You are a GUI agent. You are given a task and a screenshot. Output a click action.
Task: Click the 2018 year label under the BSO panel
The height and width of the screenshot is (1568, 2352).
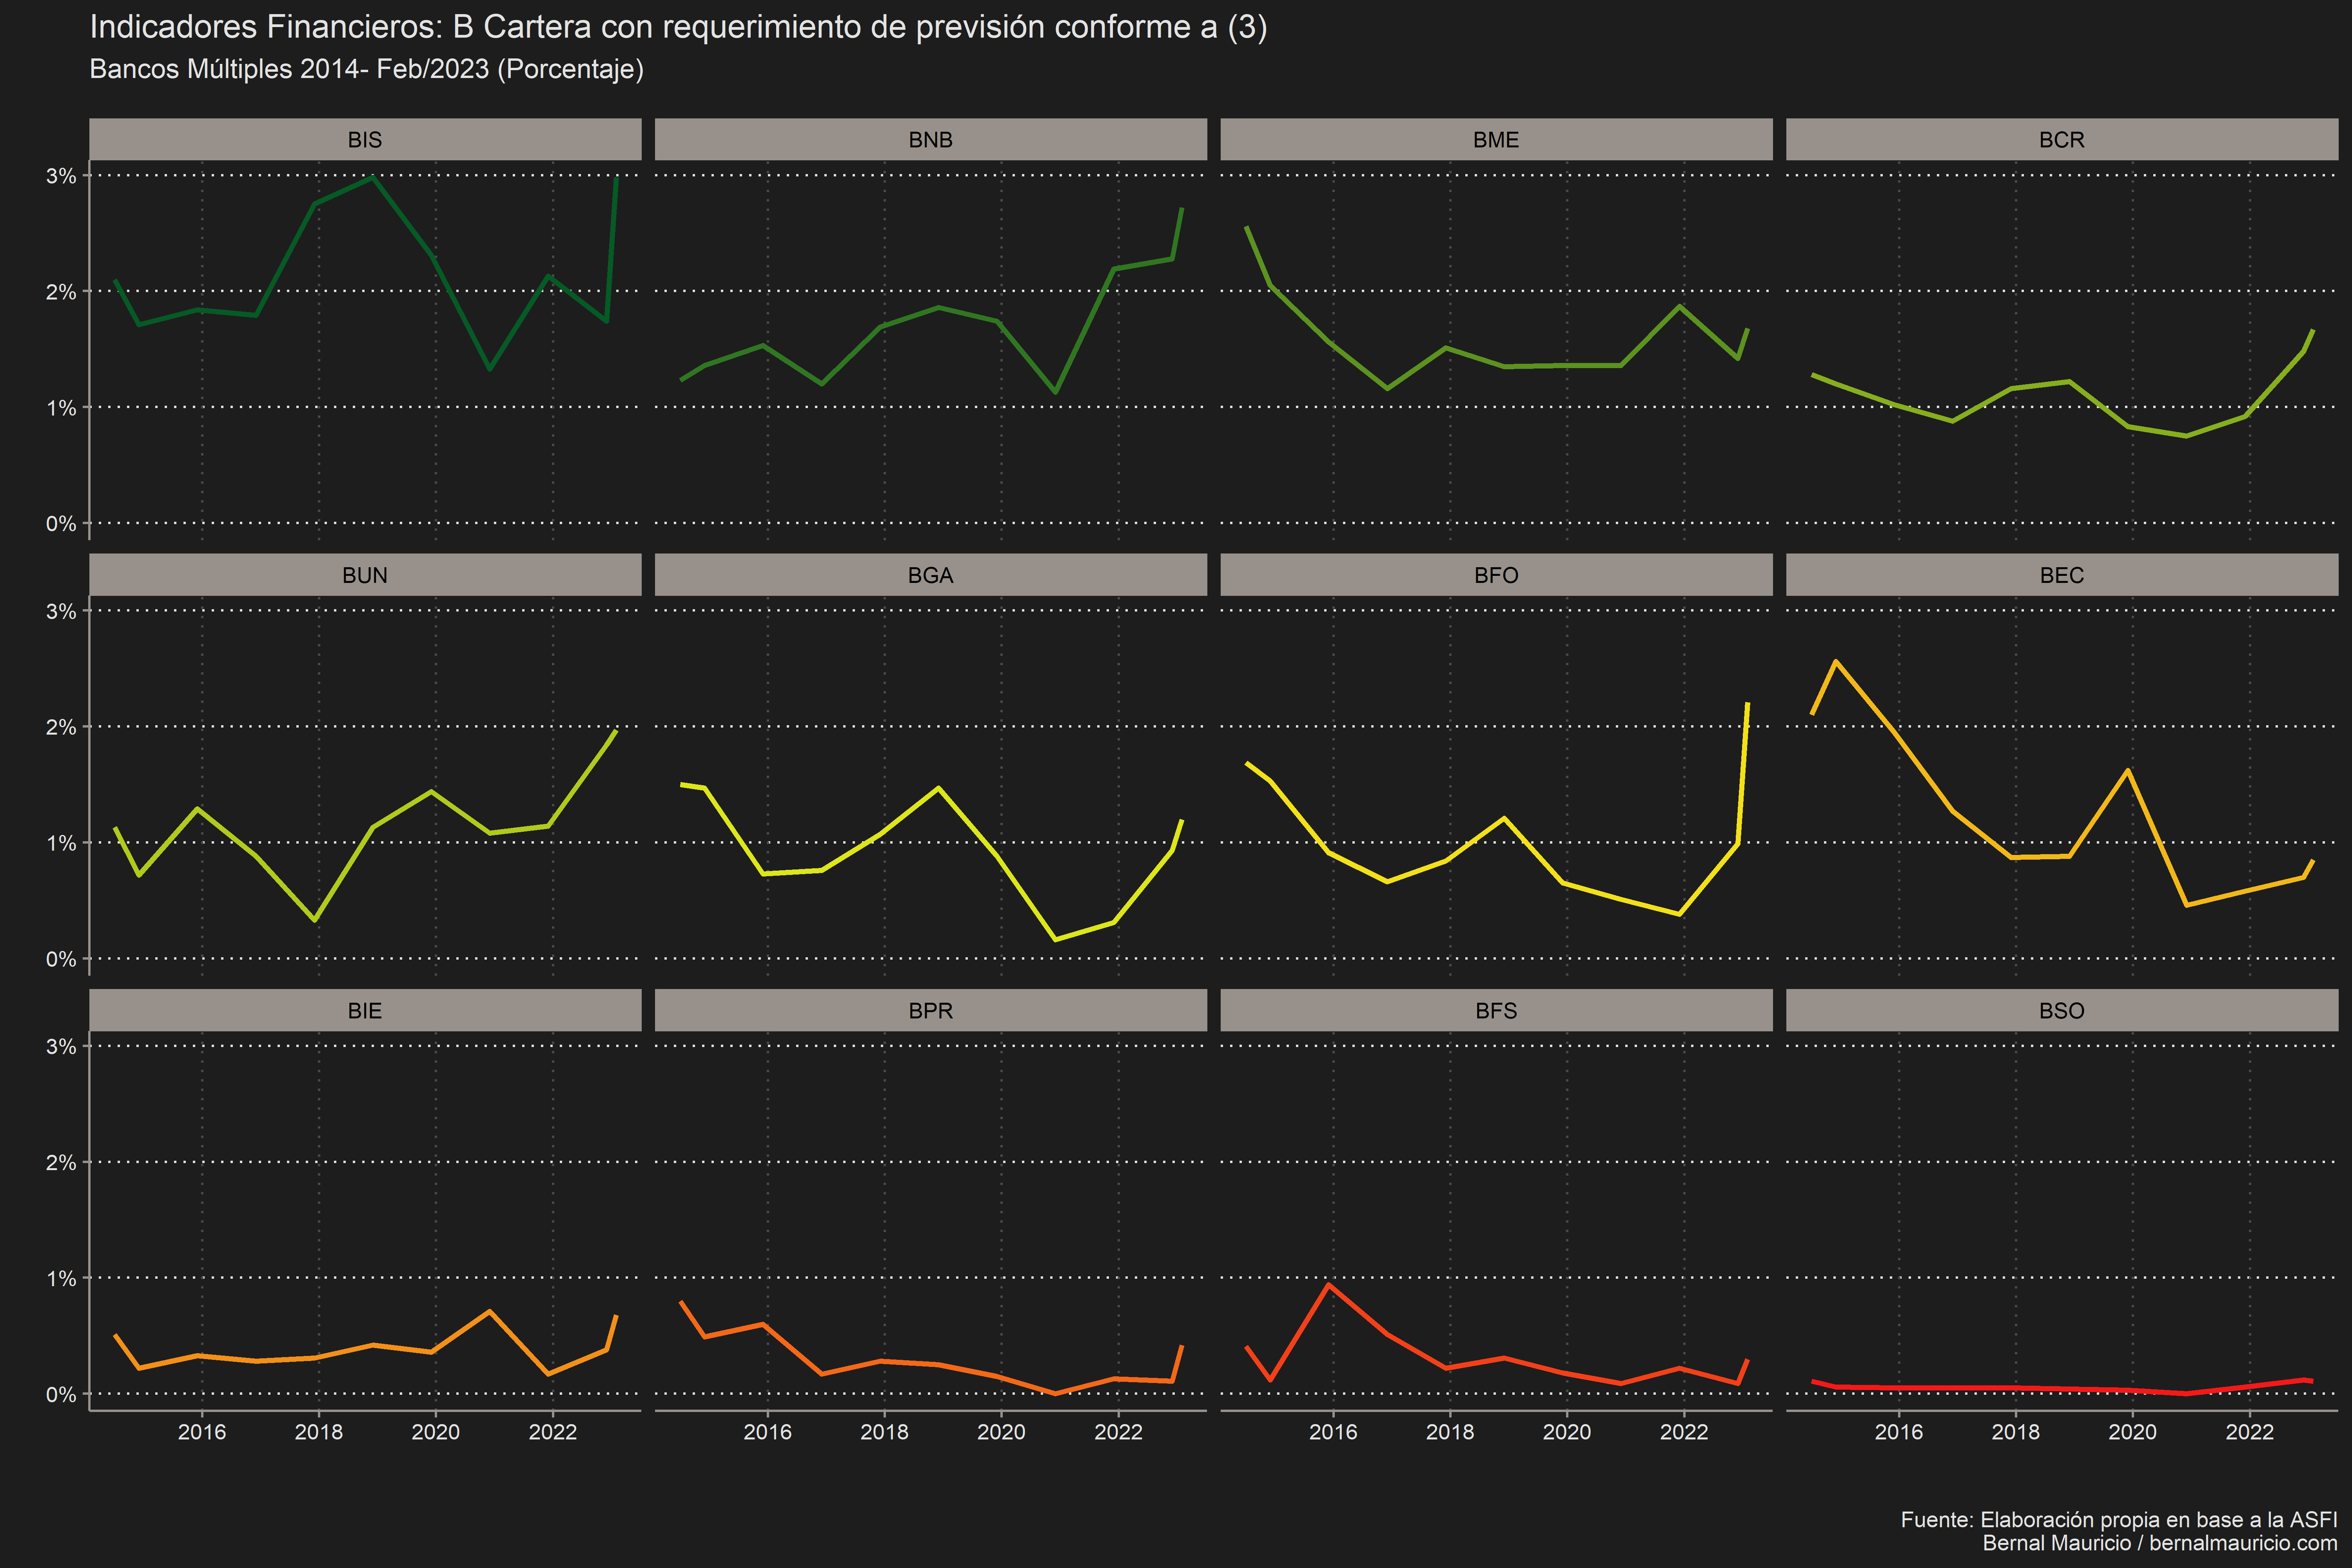(2016, 1432)
